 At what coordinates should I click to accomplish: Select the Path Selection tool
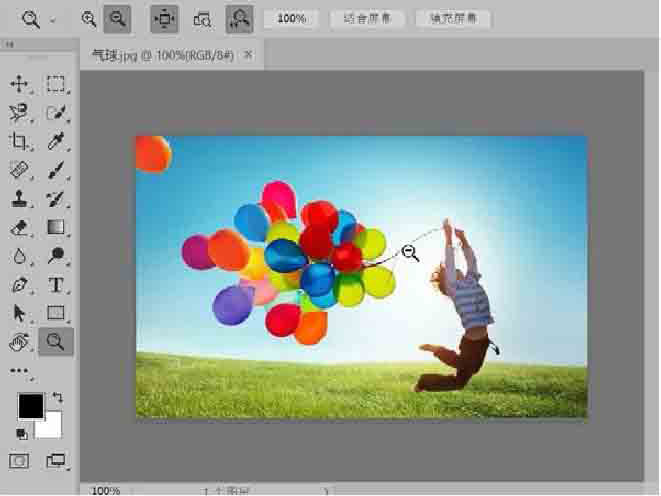click(x=19, y=313)
